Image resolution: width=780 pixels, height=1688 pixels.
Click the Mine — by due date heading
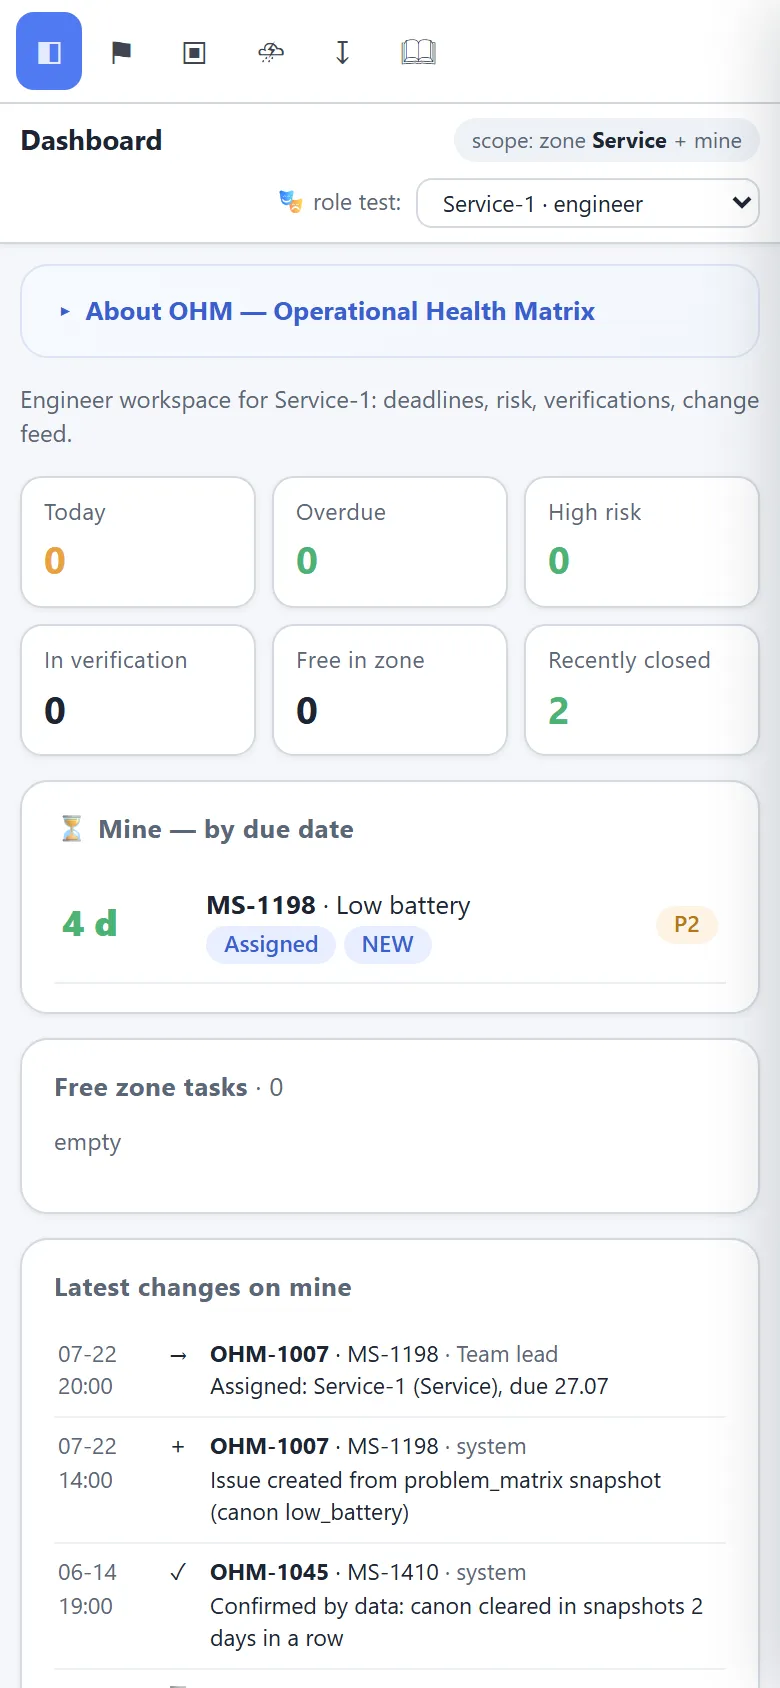226,829
